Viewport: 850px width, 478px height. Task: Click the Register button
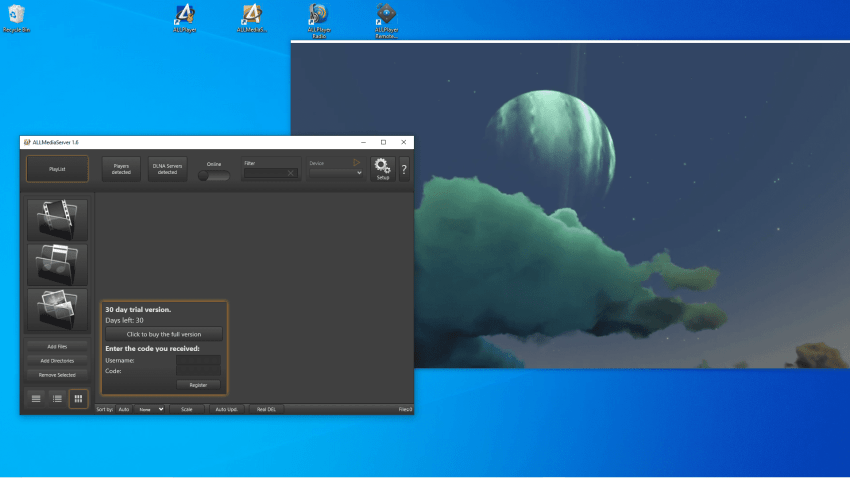coord(198,385)
